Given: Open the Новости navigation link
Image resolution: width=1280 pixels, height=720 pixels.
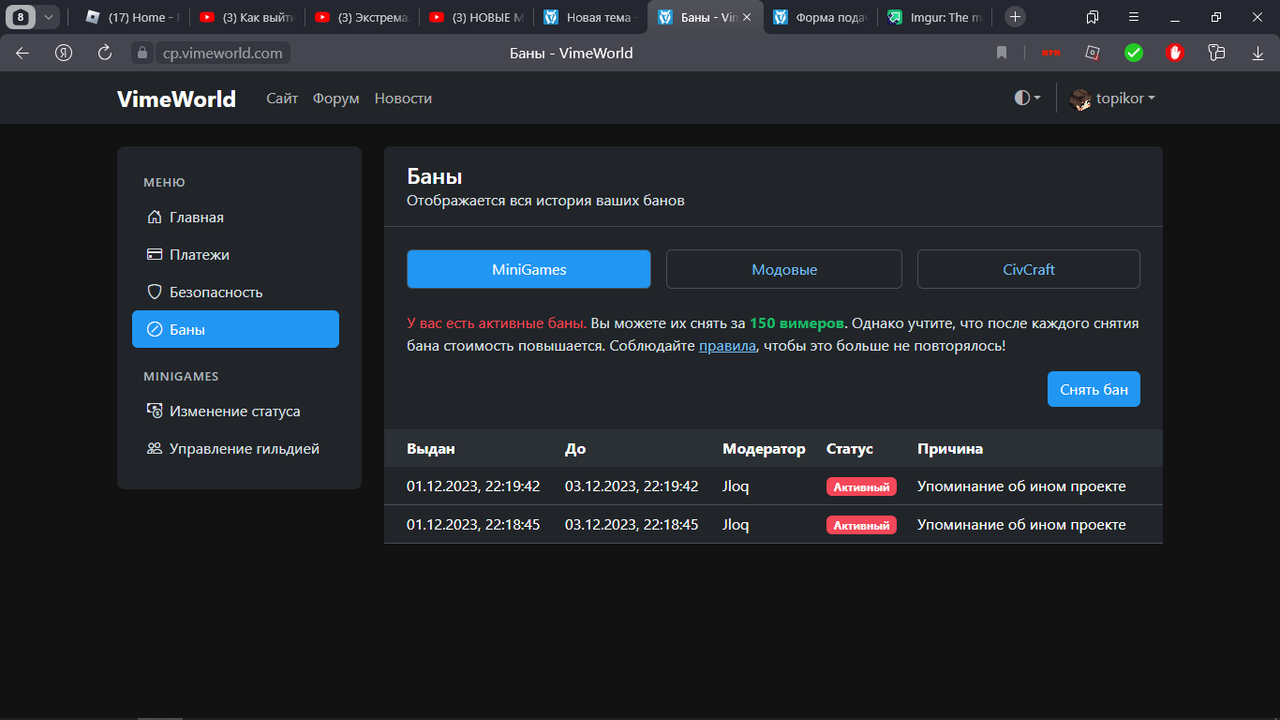Looking at the screenshot, I should pyautogui.click(x=403, y=98).
